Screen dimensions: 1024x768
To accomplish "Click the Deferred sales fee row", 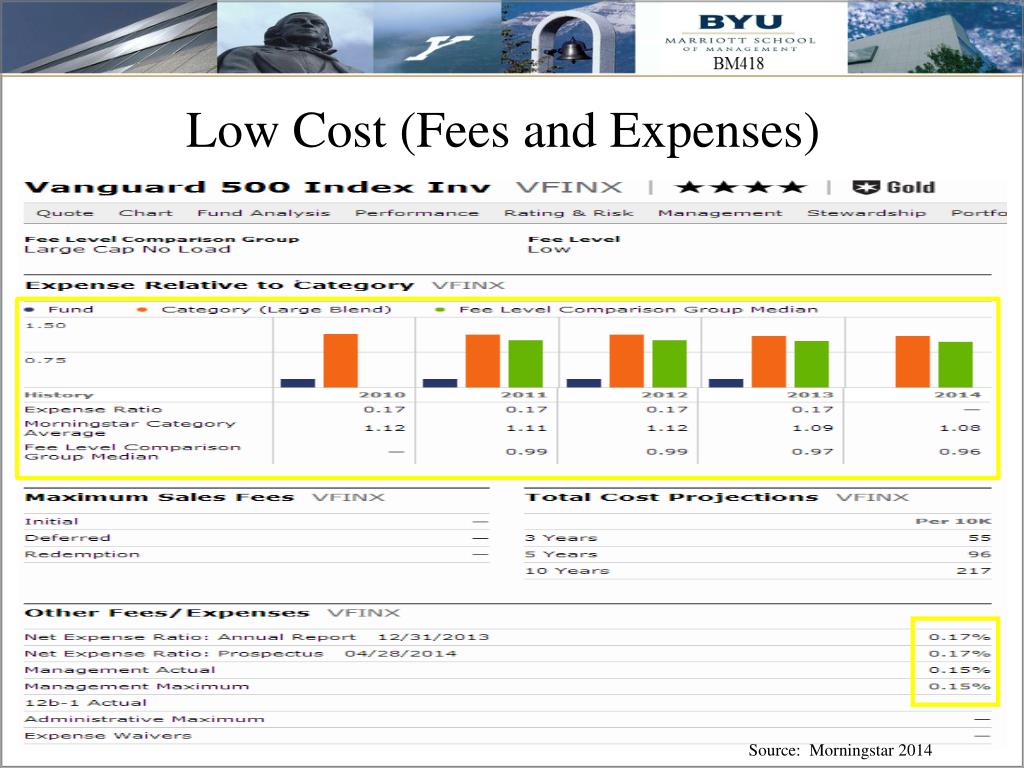I will (256, 537).
